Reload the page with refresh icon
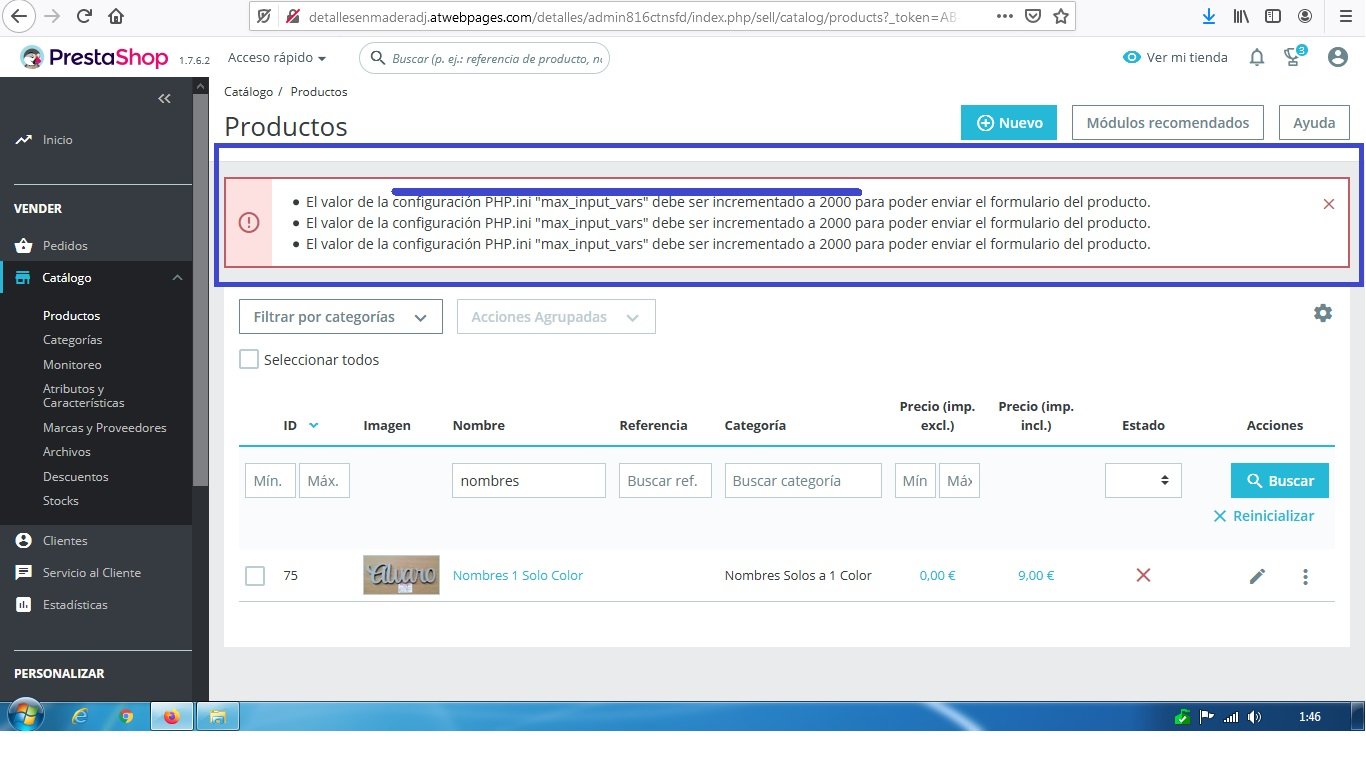This screenshot has height=768, width=1366. coord(84,16)
